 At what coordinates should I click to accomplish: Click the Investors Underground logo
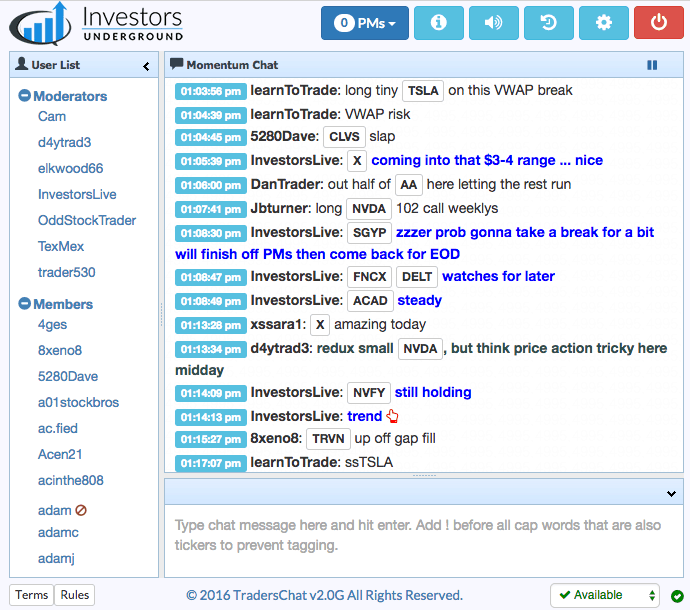pos(96,24)
